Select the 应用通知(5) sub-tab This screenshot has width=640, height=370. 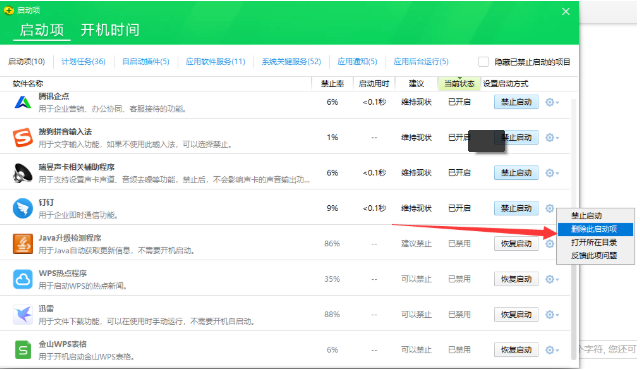point(357,62)
